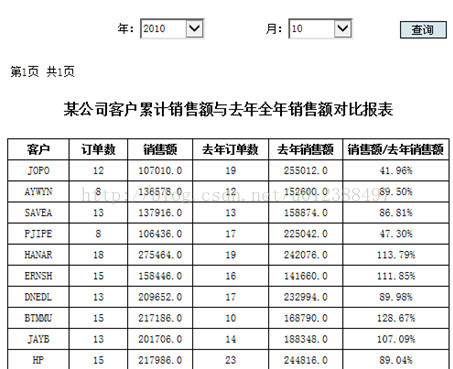This screenshot has height=369, width=453.
Task: Click the ratio cell 47.30%
Action: pos(396,234)
